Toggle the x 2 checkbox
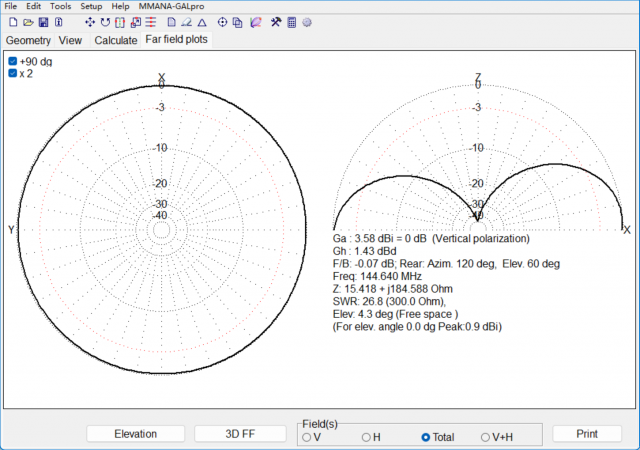 13,74
